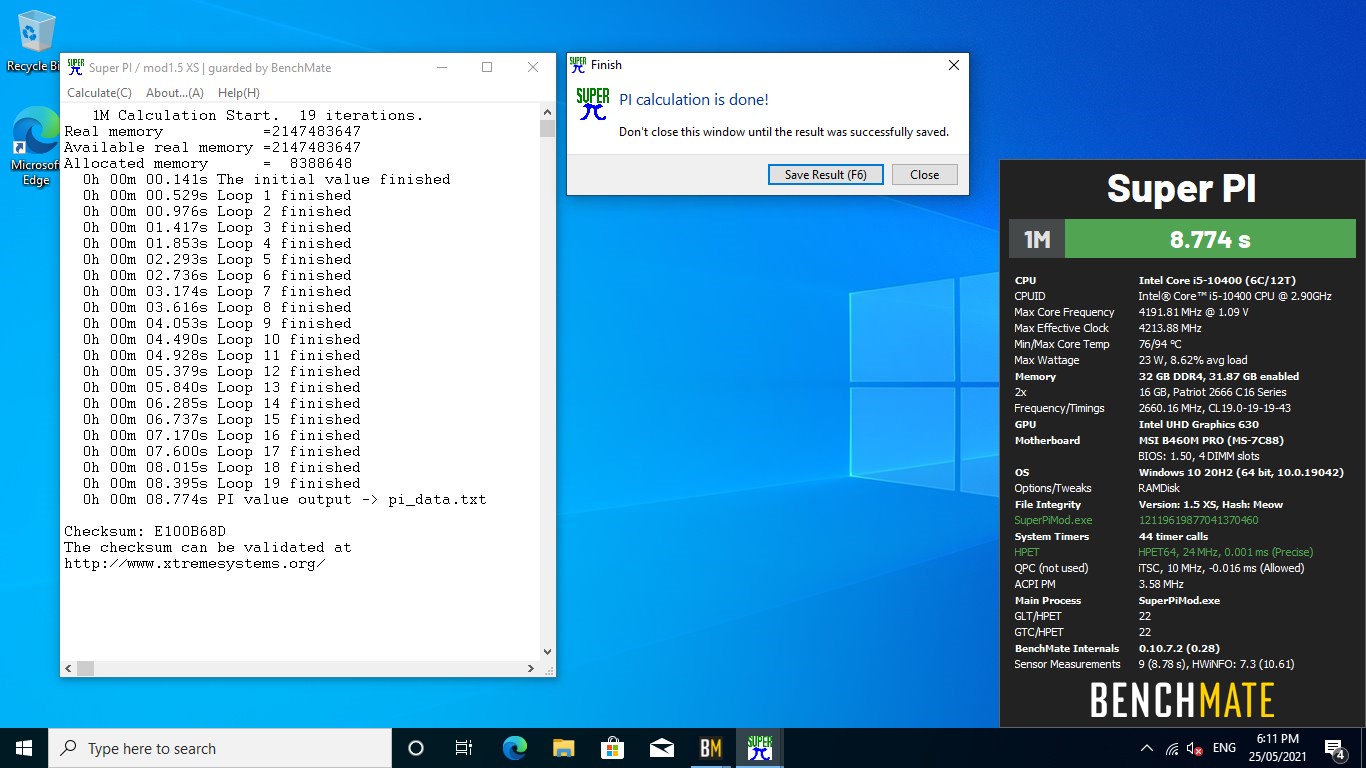Click the Allocated memory line
This screenshot has height=768, width=1366.
[208, 163]
